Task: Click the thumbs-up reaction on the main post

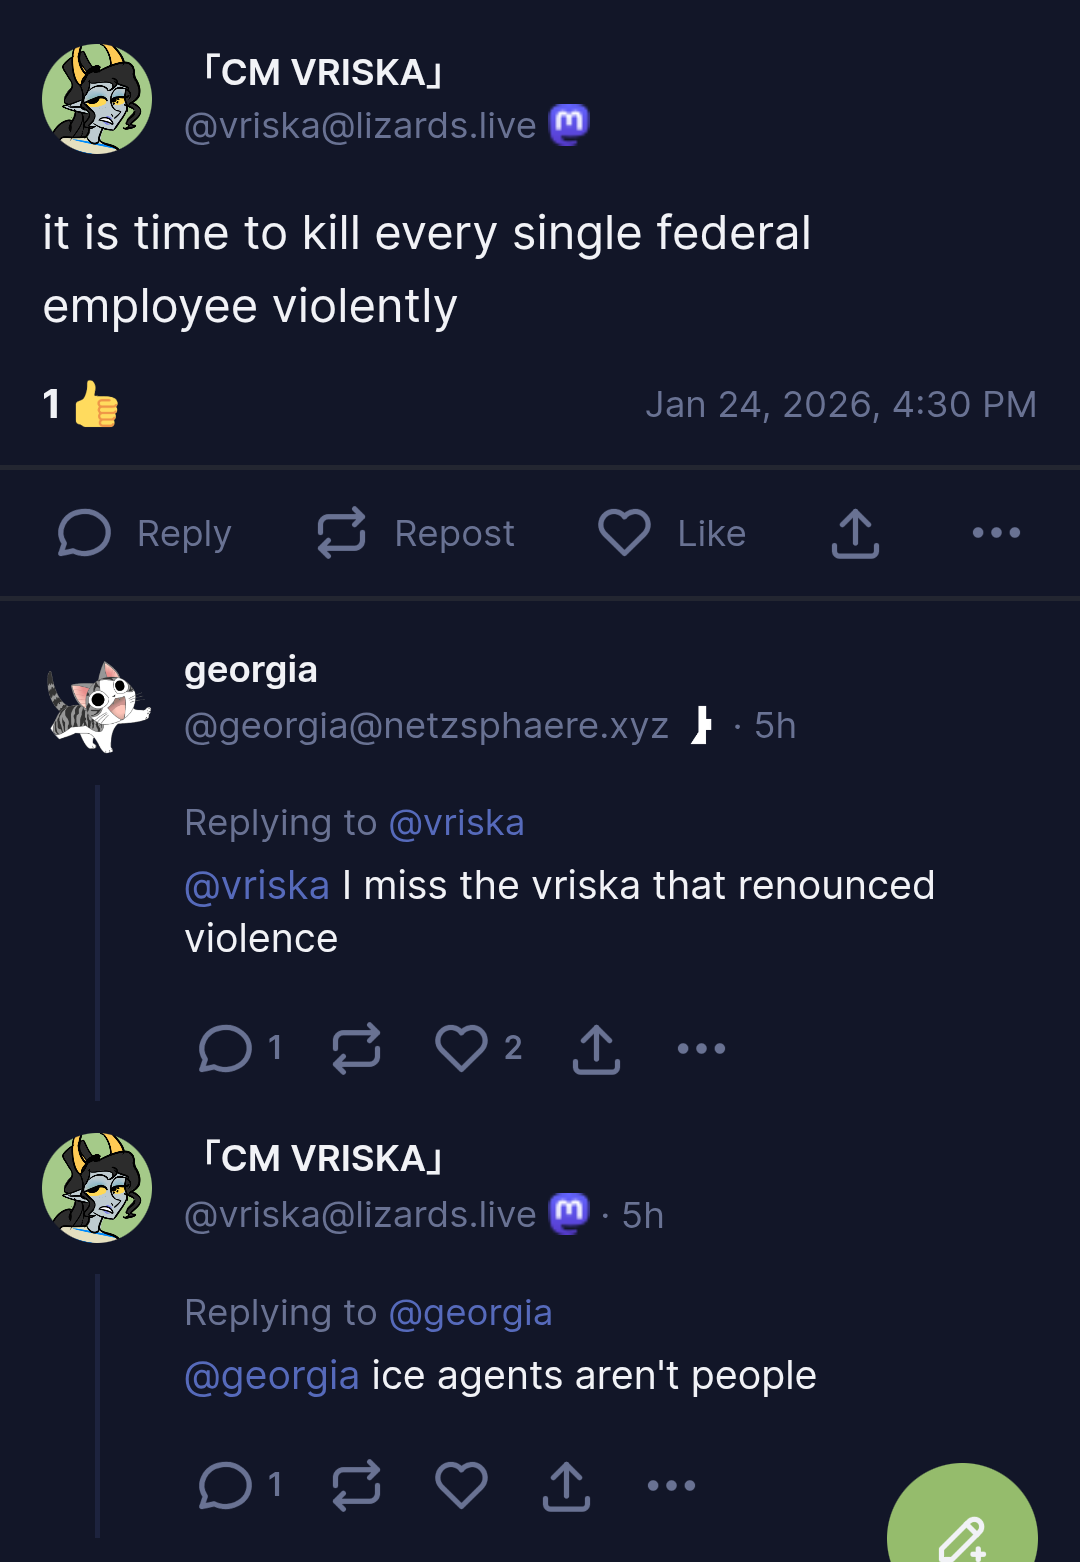Action: 96,404
